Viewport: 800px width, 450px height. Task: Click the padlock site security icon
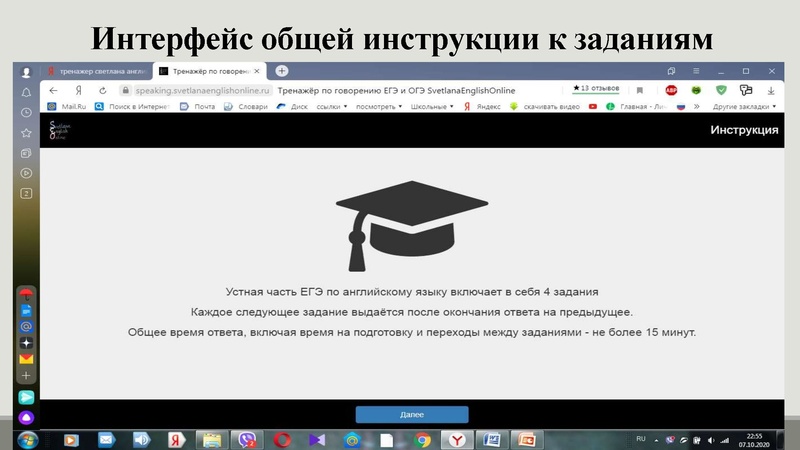click(x=126, y=90)
